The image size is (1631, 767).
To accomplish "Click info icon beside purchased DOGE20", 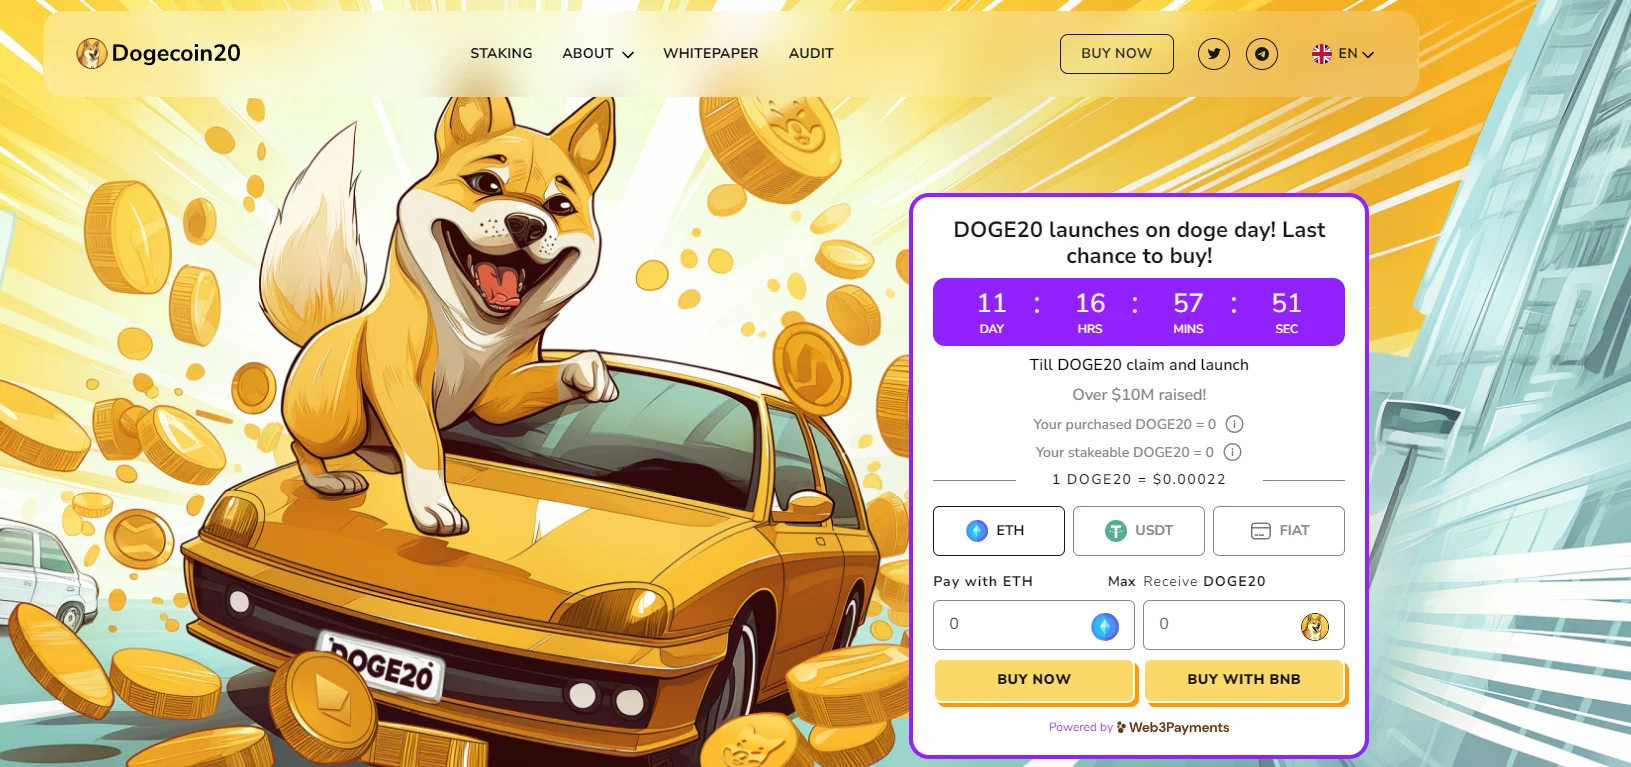I will pyautogui.click(x=1235, y=424).
